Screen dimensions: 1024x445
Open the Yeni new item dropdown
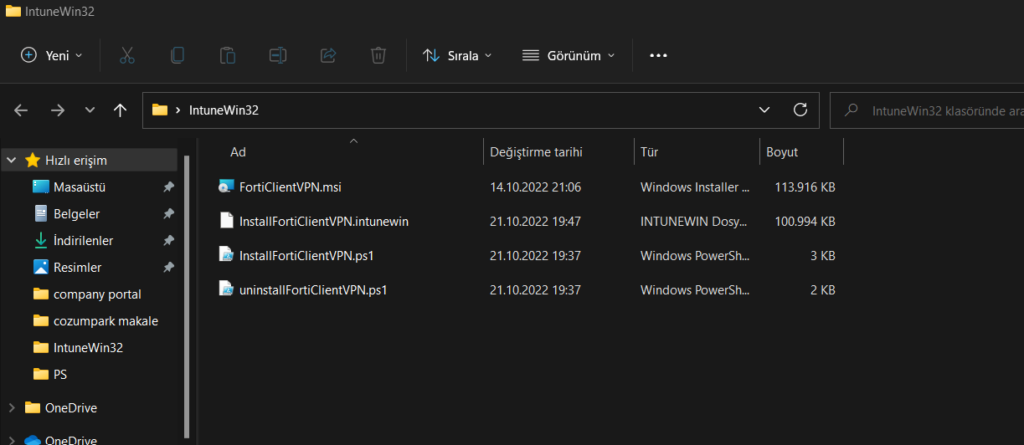52,56
